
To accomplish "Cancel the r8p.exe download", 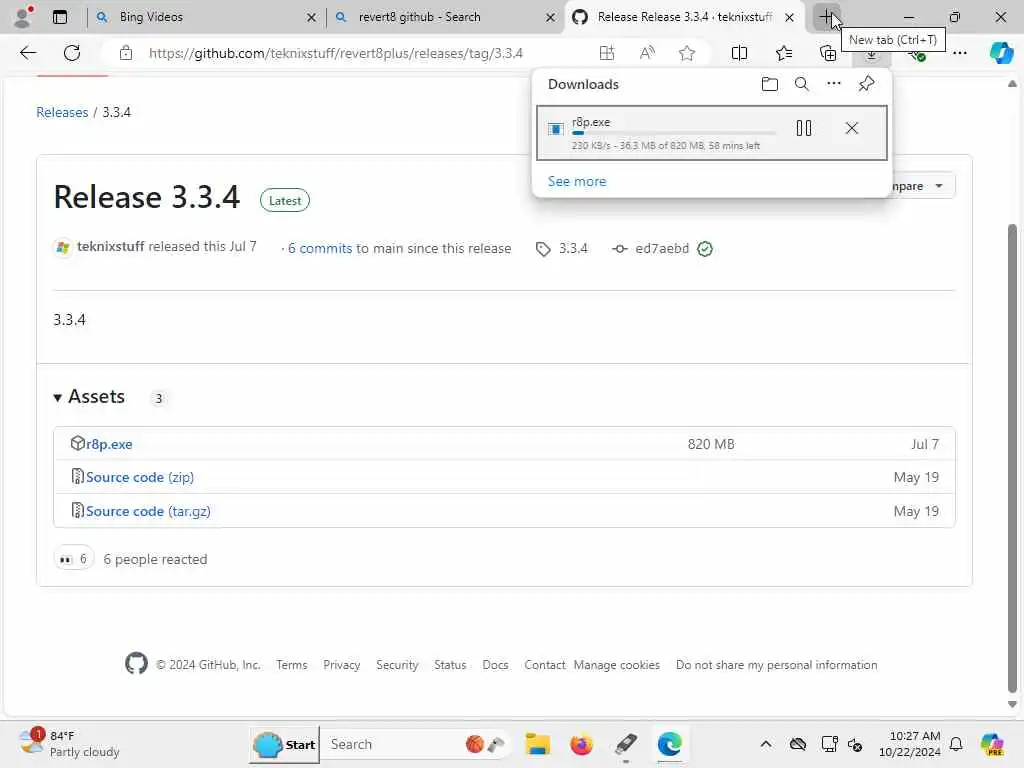I will pyautogui.click(x=852, y=128).
